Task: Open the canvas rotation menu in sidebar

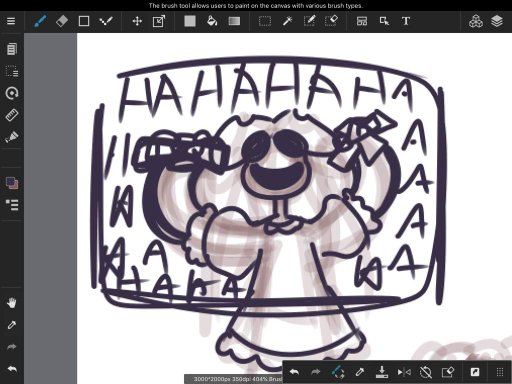Action: tap(12, 93)
